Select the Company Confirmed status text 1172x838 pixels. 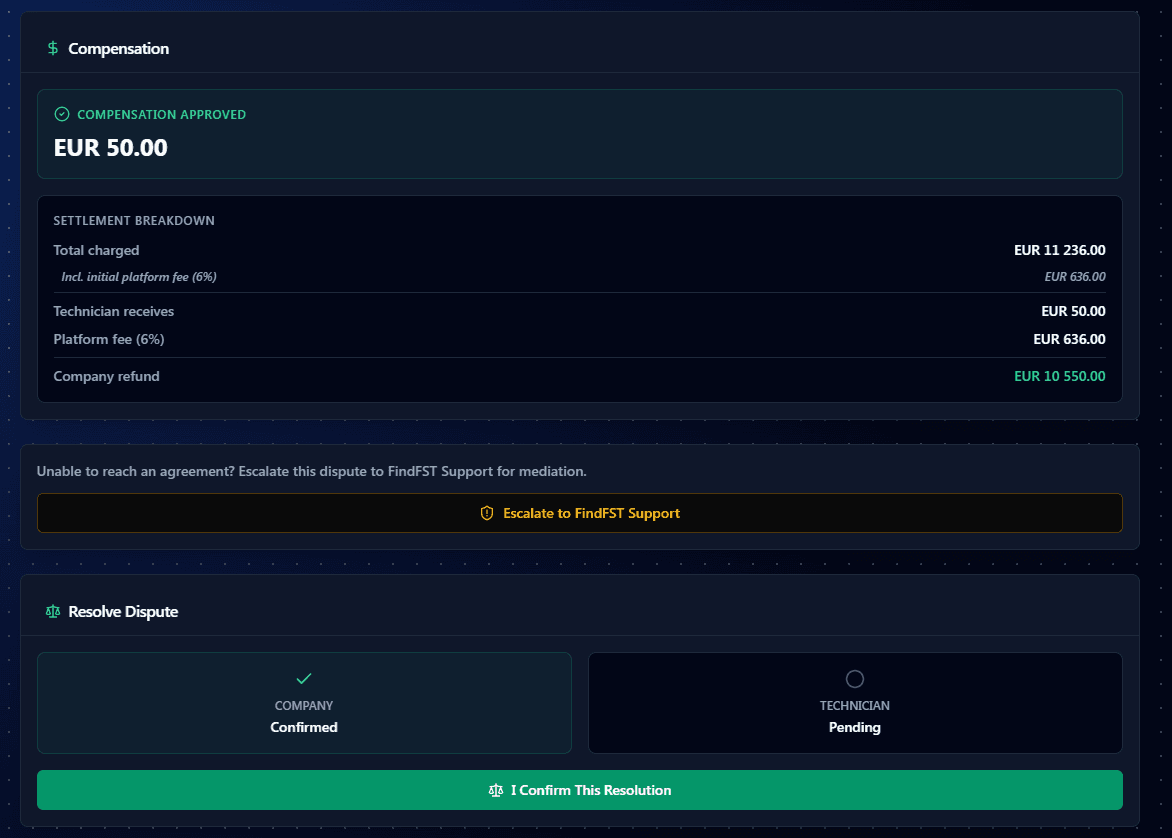tap(304, 727)
